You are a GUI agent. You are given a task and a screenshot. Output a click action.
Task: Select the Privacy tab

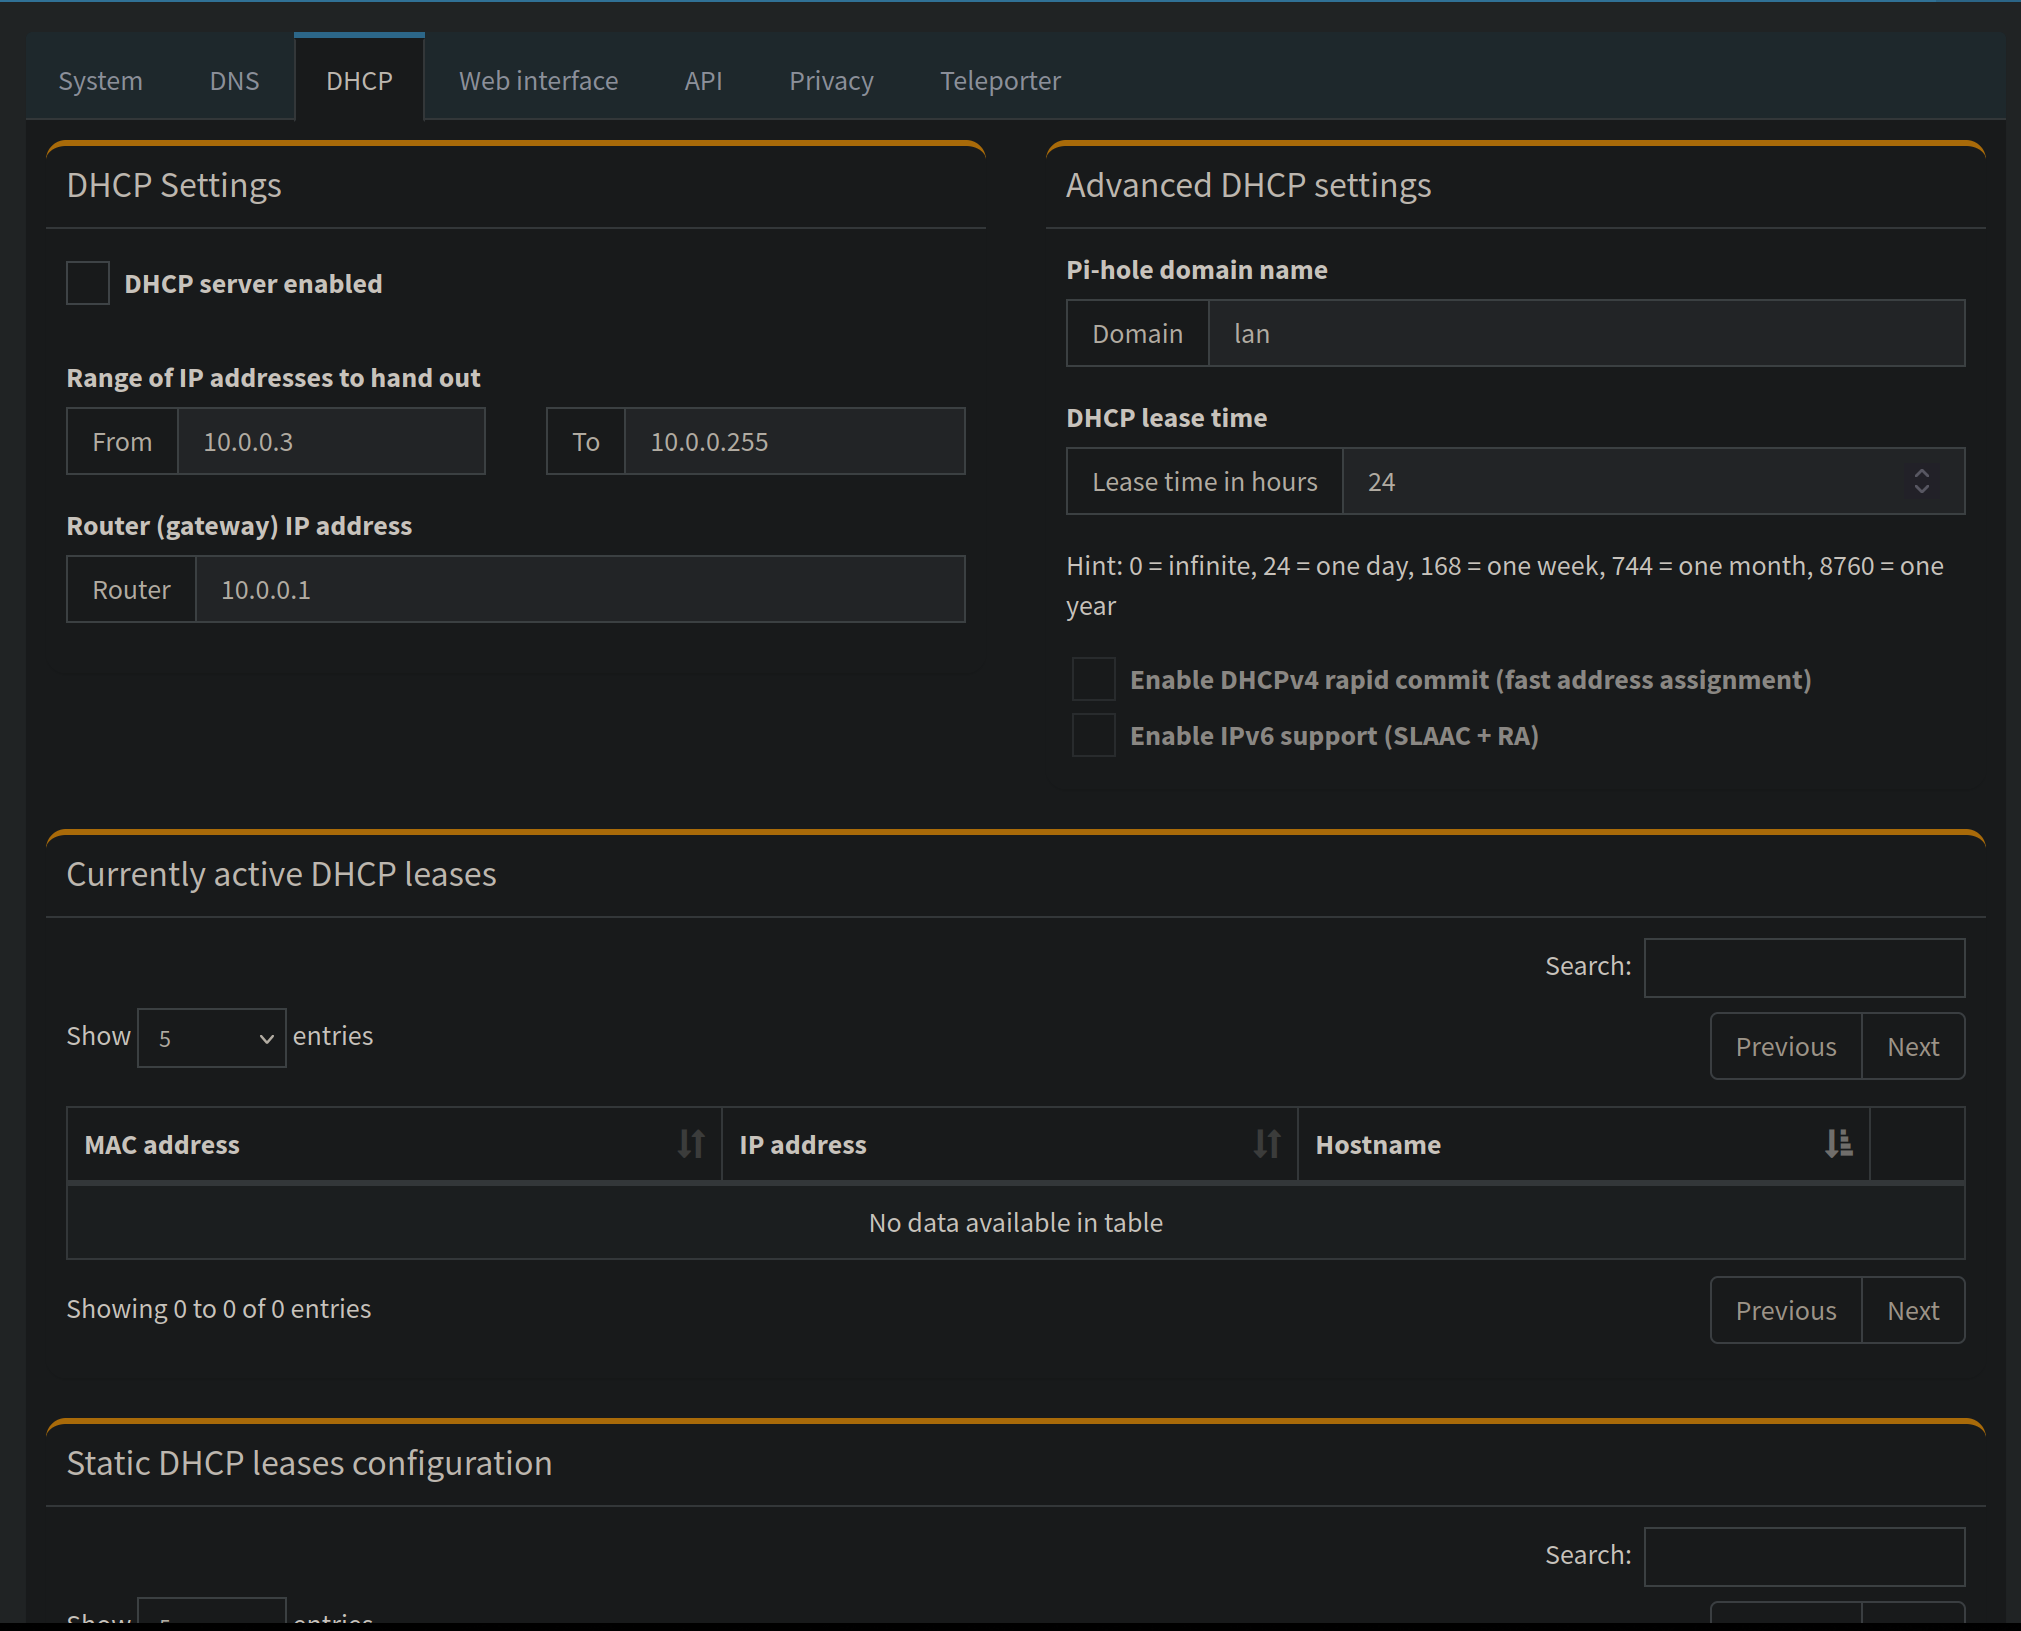click(831, 80)
